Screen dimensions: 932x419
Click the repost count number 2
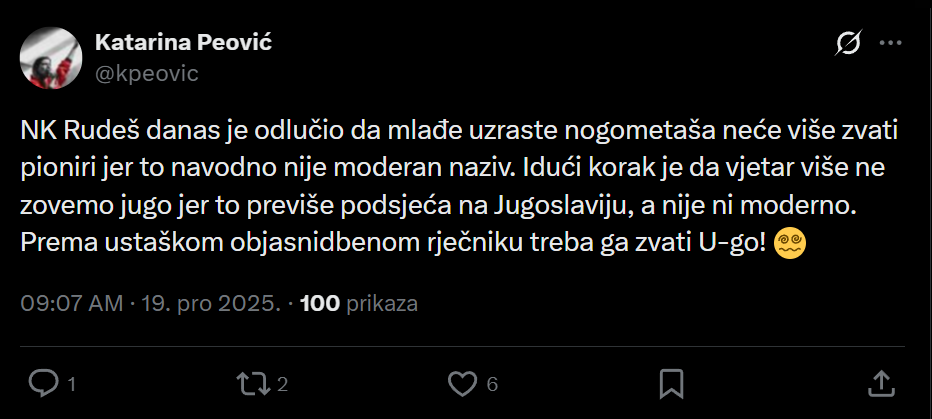283,384
